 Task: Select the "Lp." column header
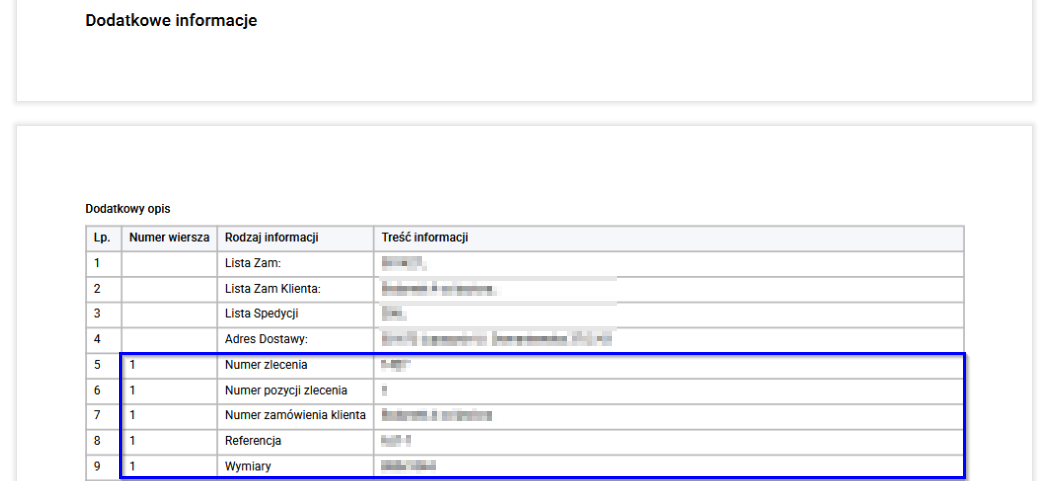point(104,238)
